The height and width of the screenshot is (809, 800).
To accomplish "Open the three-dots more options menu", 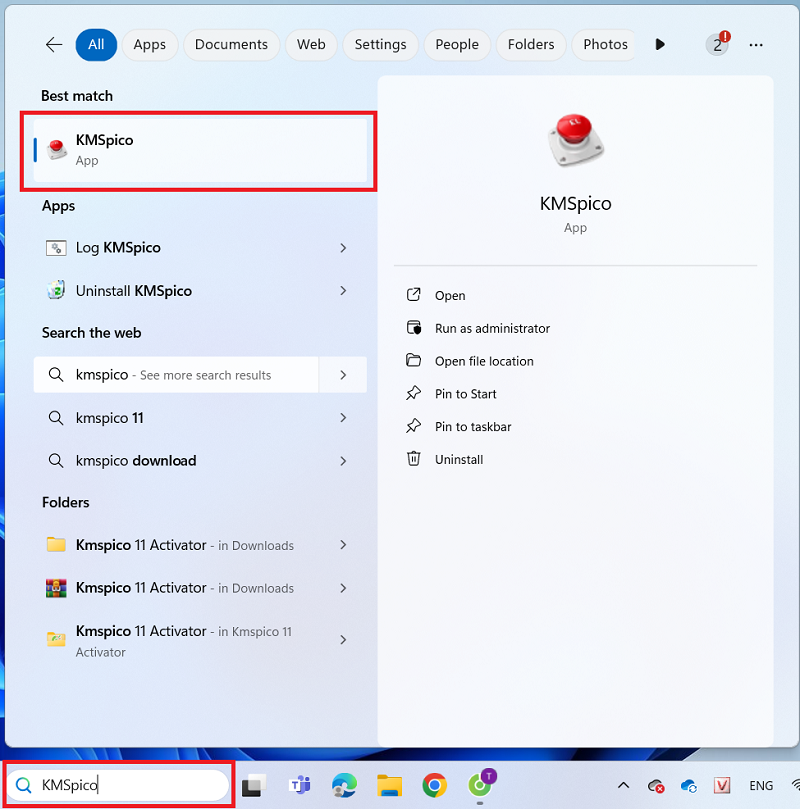I will [x=756, y=45].
